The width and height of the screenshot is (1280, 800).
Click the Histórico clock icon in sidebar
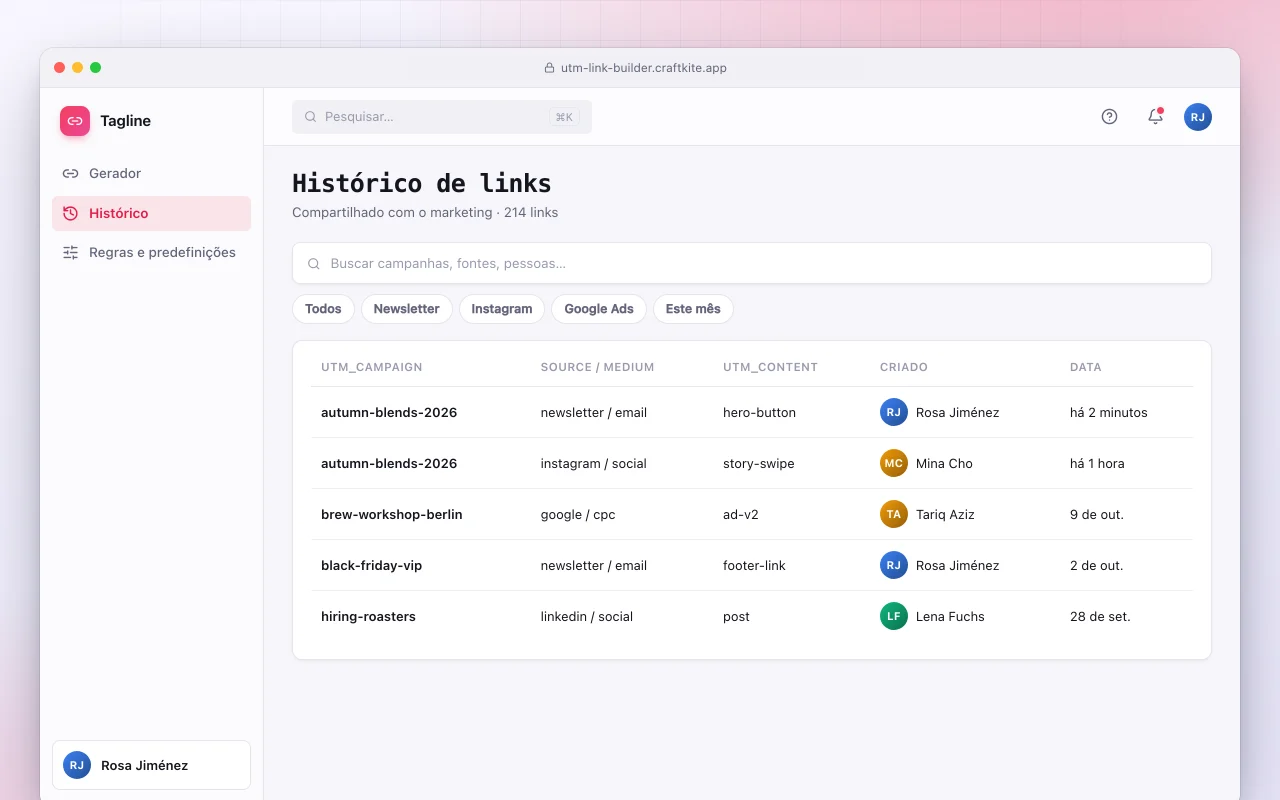(70, 213)
